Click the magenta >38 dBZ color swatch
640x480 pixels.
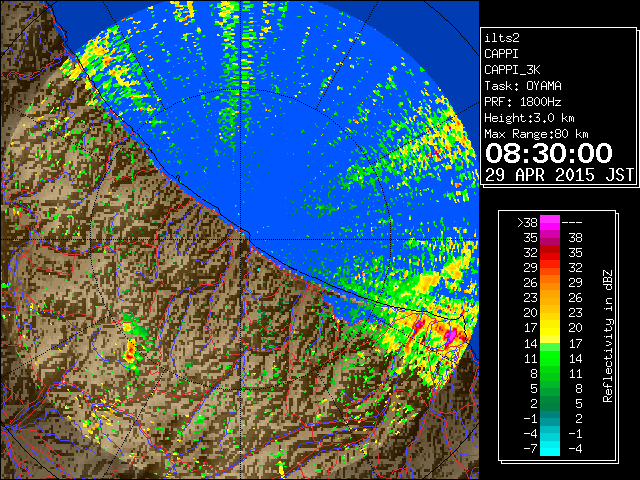coord(550,222)
